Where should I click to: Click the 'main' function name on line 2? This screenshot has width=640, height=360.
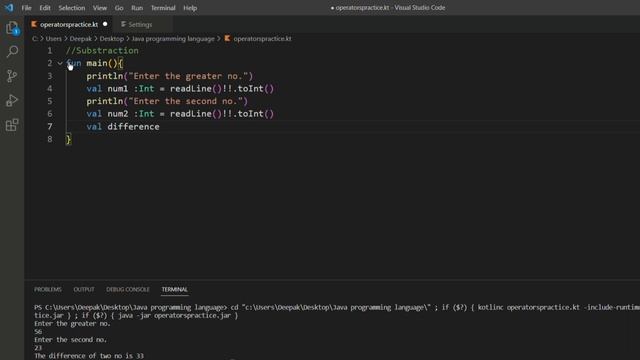click(97, 63)
